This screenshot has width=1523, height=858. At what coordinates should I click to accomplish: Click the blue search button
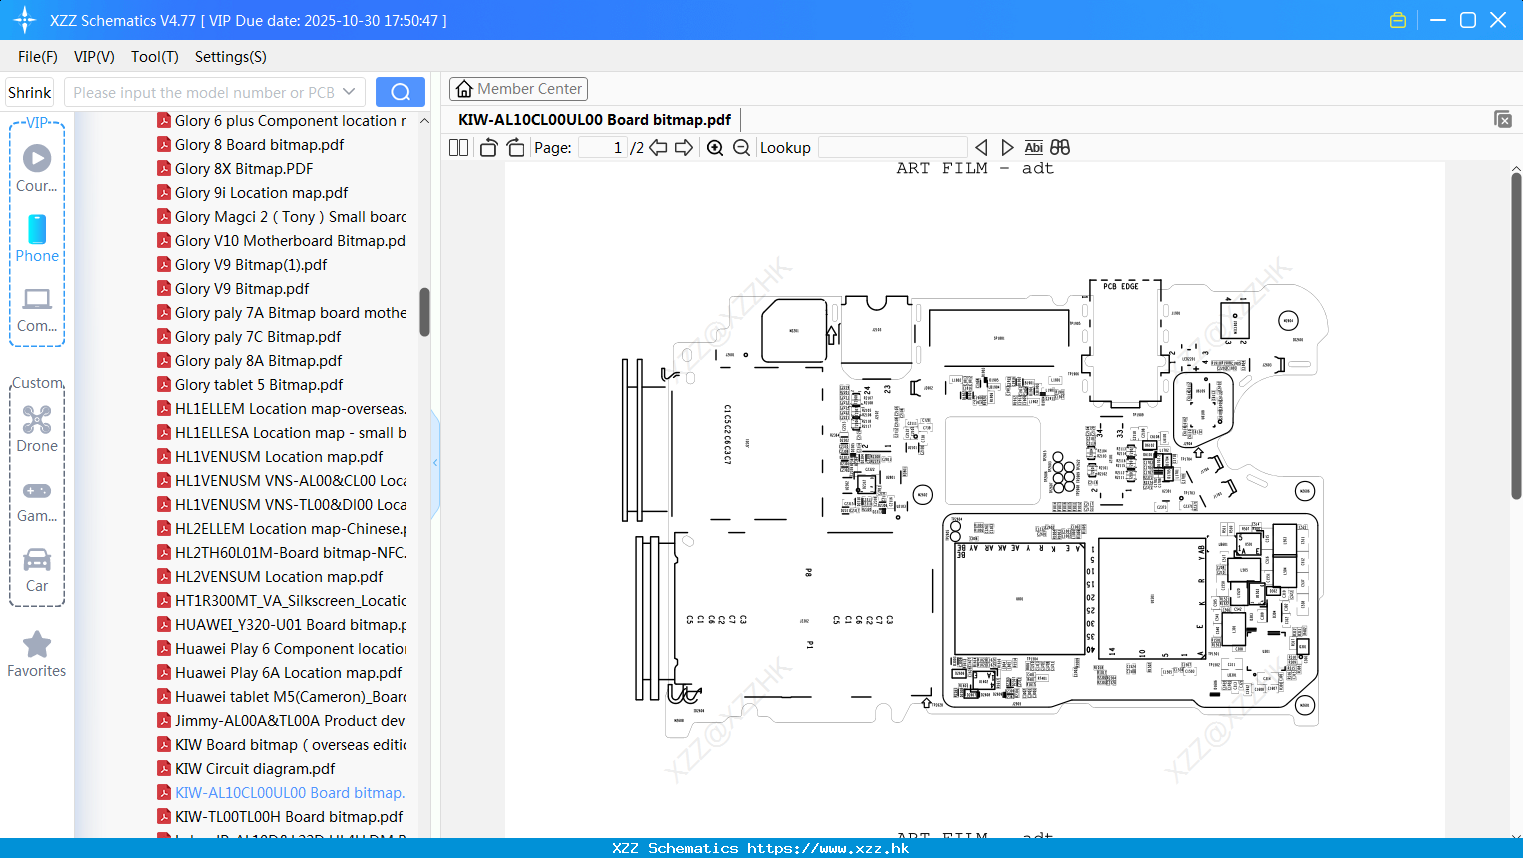pos(400,92)
